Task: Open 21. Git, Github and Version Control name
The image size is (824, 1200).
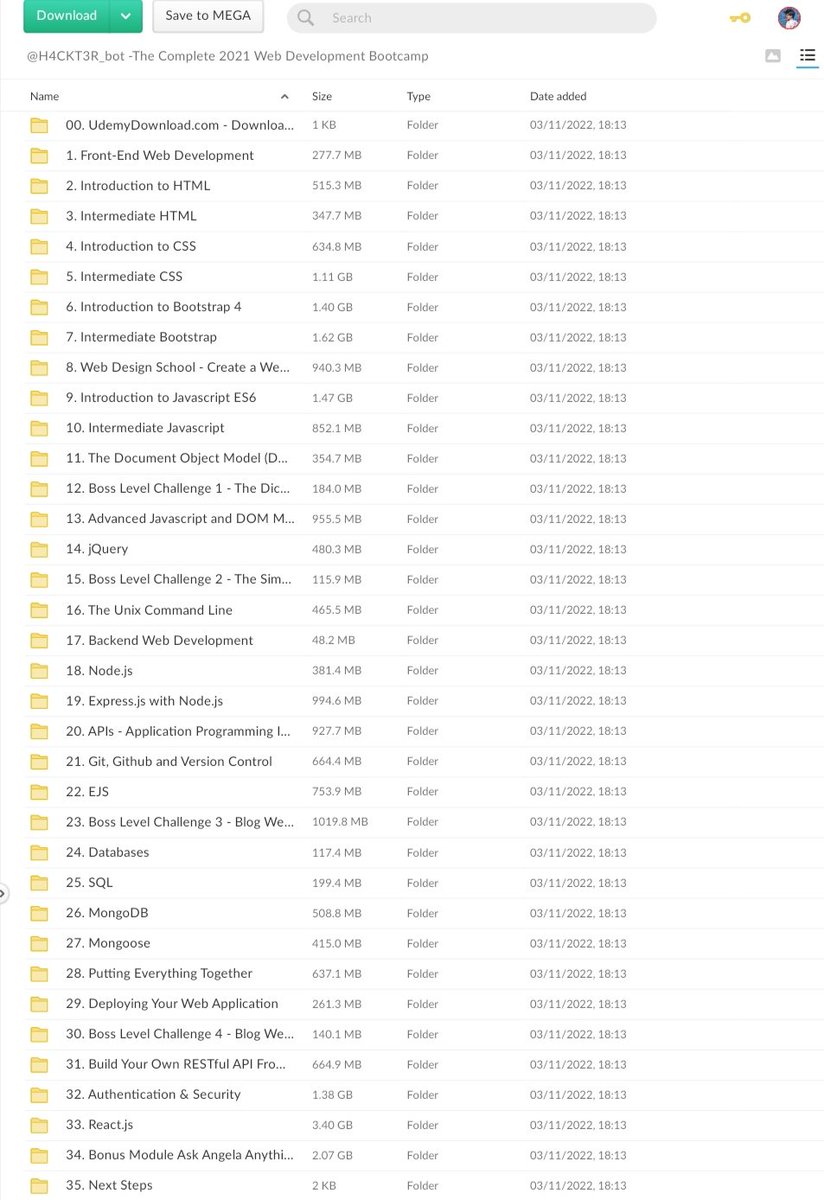Action: [169, 761]
